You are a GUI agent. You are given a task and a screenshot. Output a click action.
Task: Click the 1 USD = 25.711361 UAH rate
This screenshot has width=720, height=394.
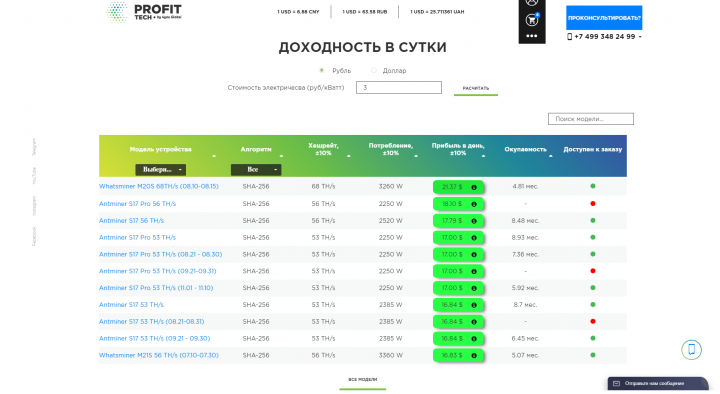437,12
